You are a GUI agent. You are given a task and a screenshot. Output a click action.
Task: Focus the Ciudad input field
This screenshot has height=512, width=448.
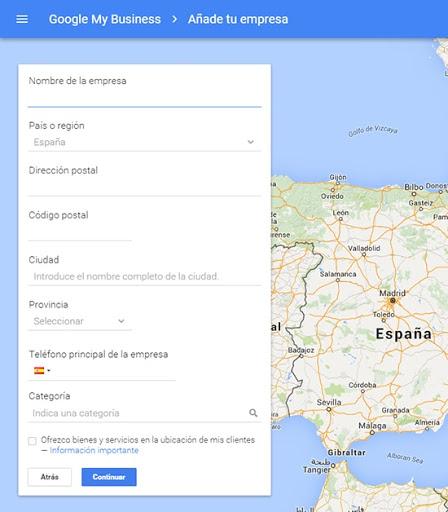coord(145,276)
